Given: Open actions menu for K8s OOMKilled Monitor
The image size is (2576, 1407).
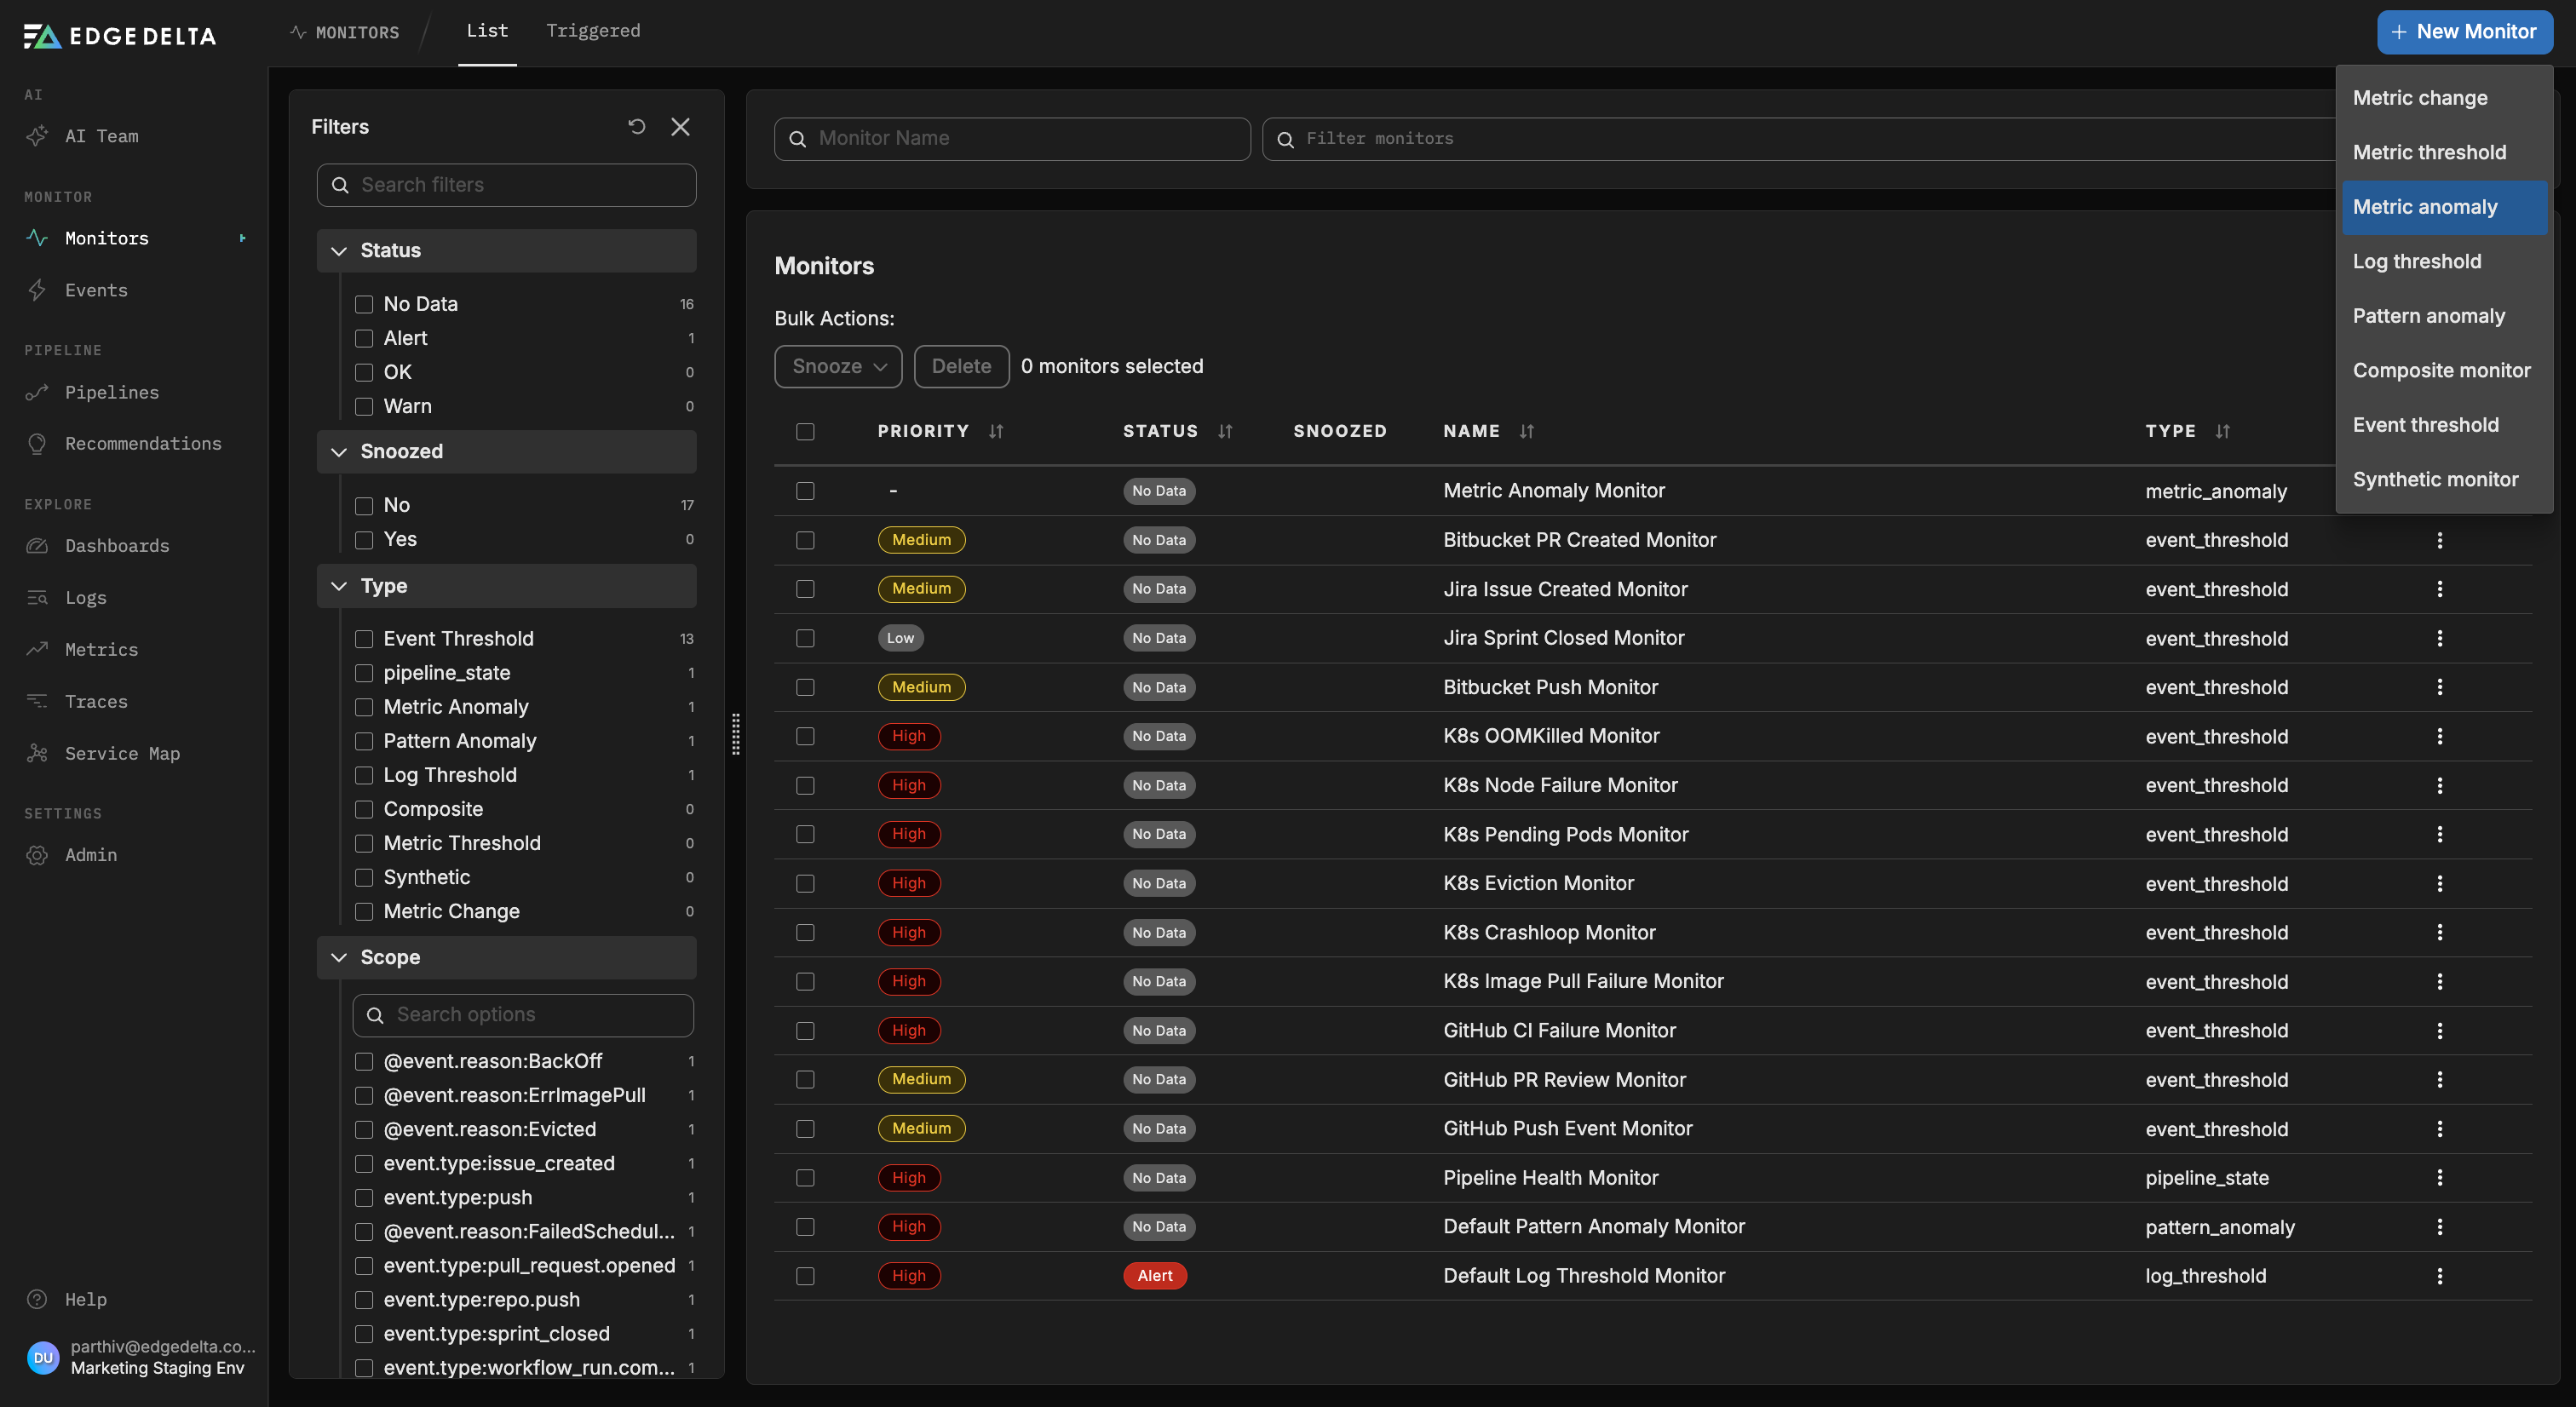Looking at the screenshot, I should pos(2440,736).
